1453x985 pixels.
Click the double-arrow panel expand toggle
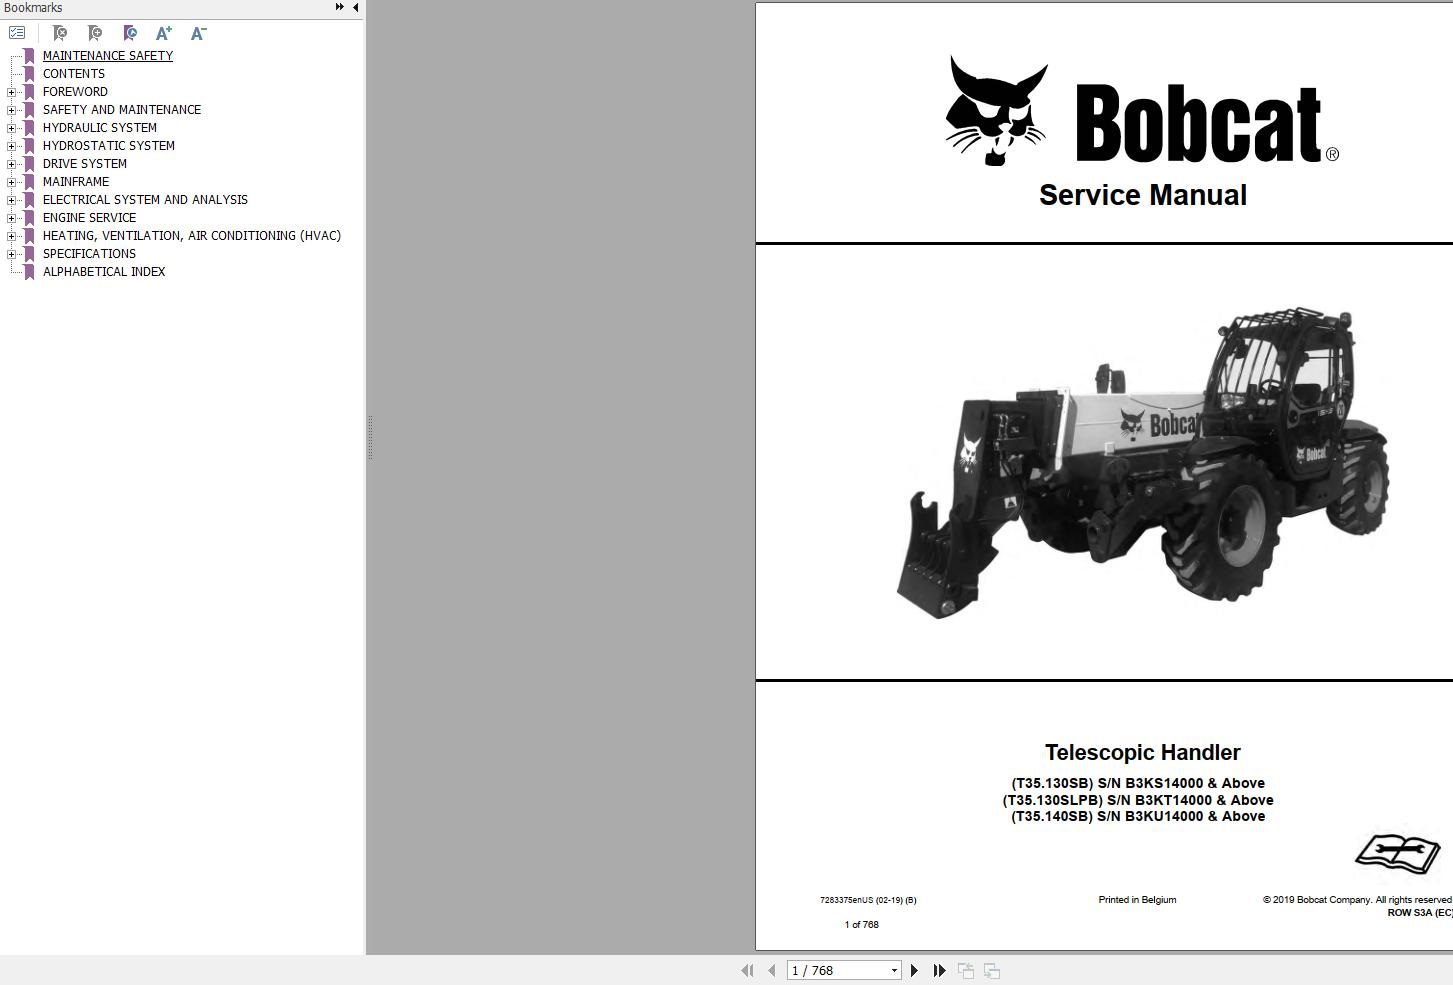pyautogui.click(x=340, y=6)
